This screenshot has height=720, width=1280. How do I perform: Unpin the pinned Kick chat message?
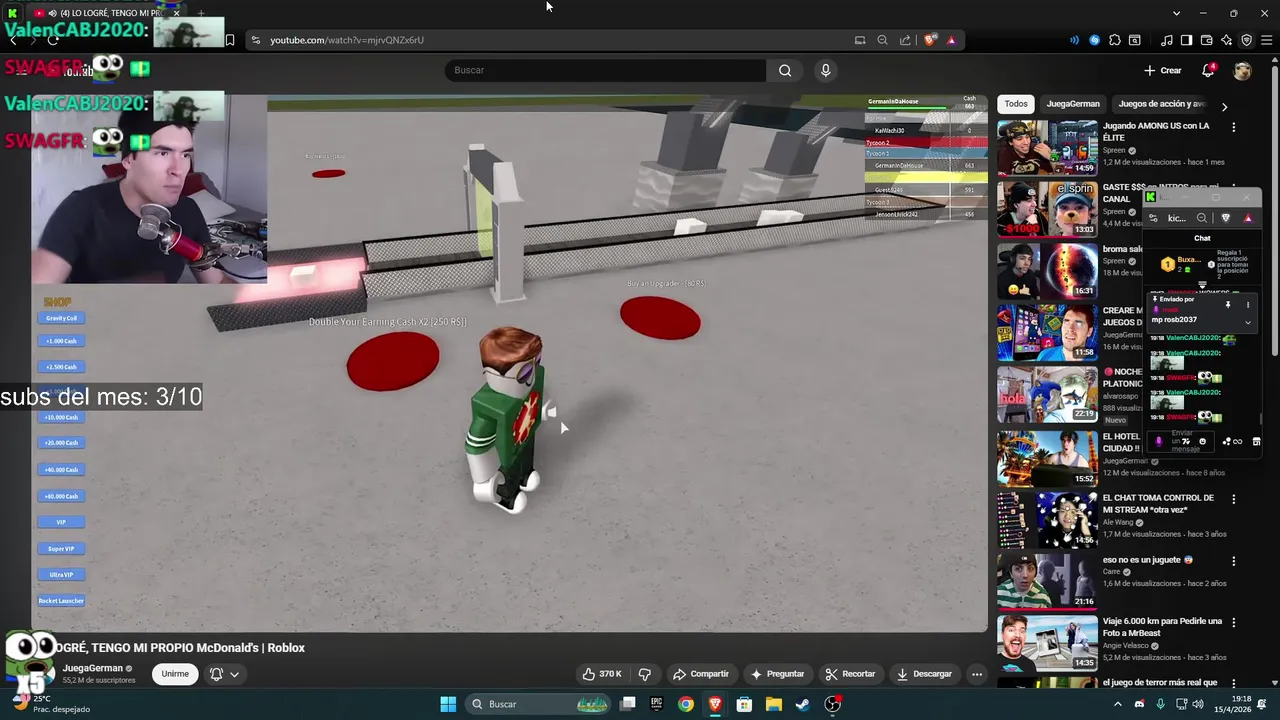(x=1228, y=305)
